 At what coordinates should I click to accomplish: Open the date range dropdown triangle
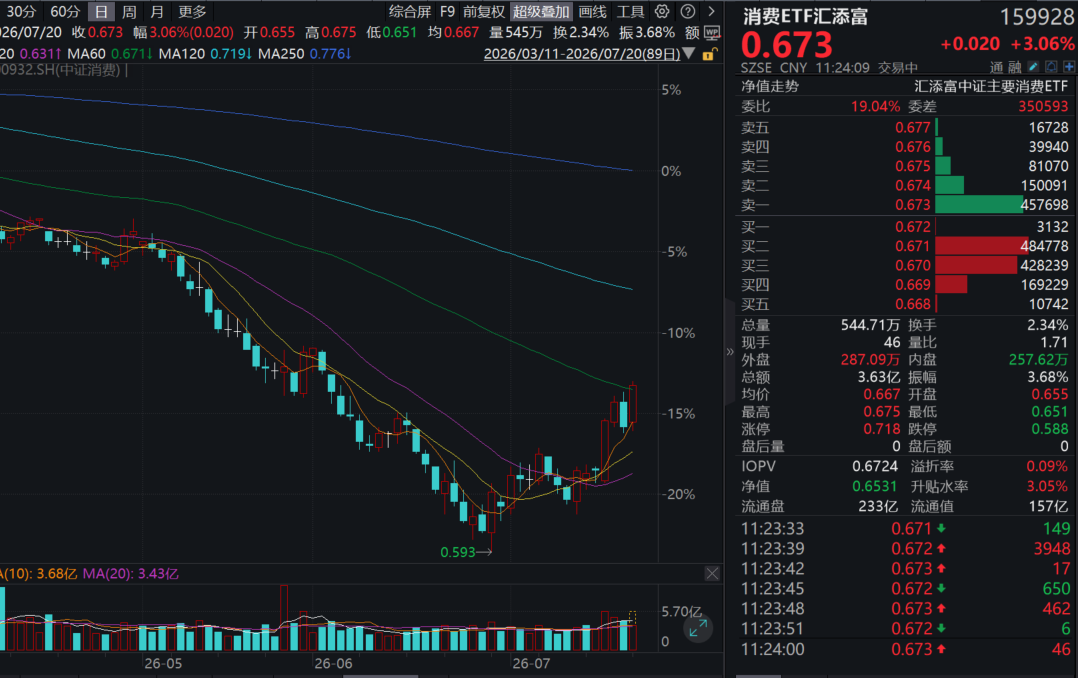coord(689,54)
